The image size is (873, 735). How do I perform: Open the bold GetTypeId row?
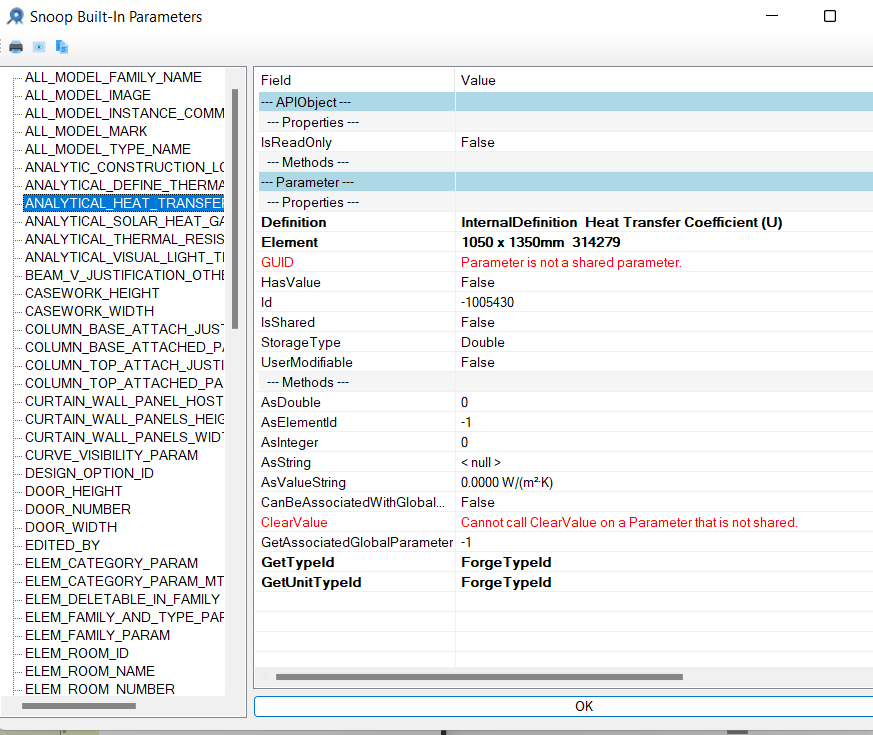[x=566, y=562]
